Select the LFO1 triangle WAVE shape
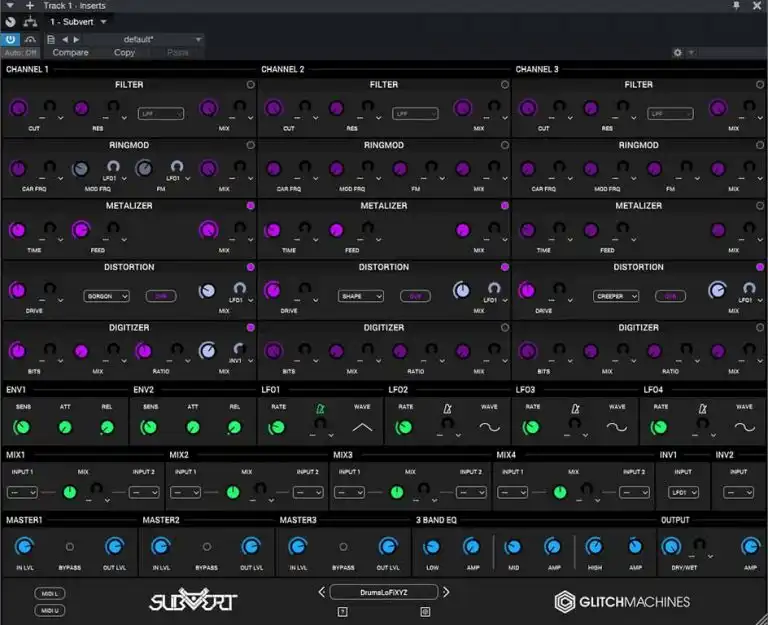The image size is (768, 625). (362, 428)
